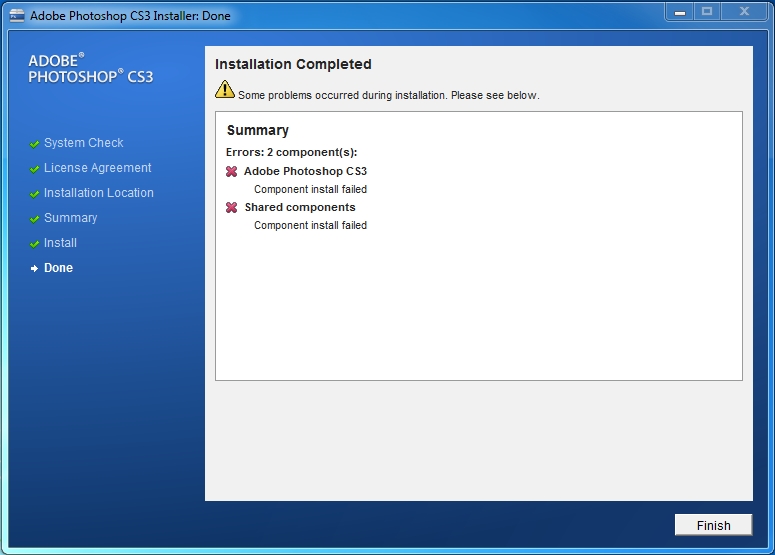The width and height of the screenshot is (775, 555).
Task: Click green checkmark next to License Agreement
Action: [34, 169]
